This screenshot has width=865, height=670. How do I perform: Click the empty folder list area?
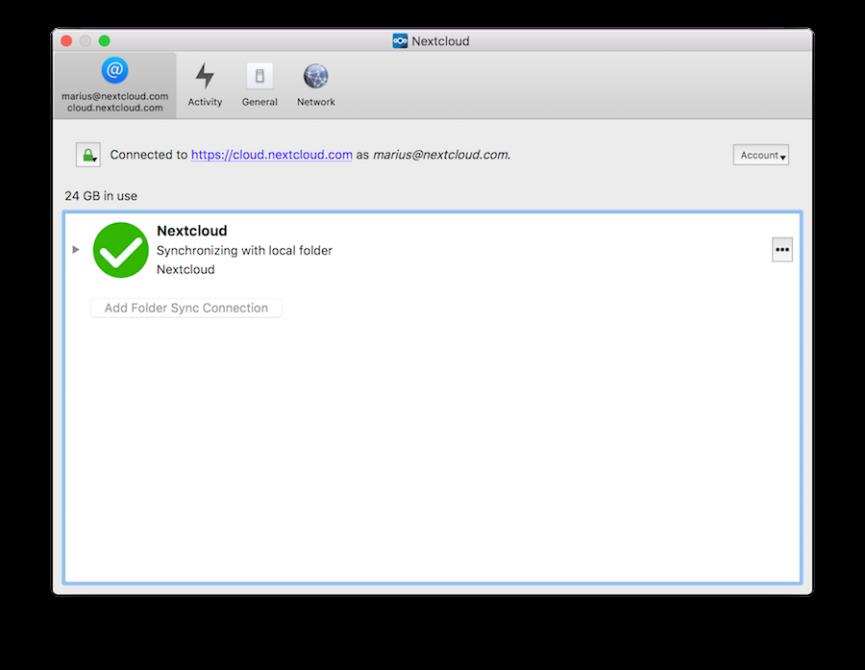pos(430,450)
